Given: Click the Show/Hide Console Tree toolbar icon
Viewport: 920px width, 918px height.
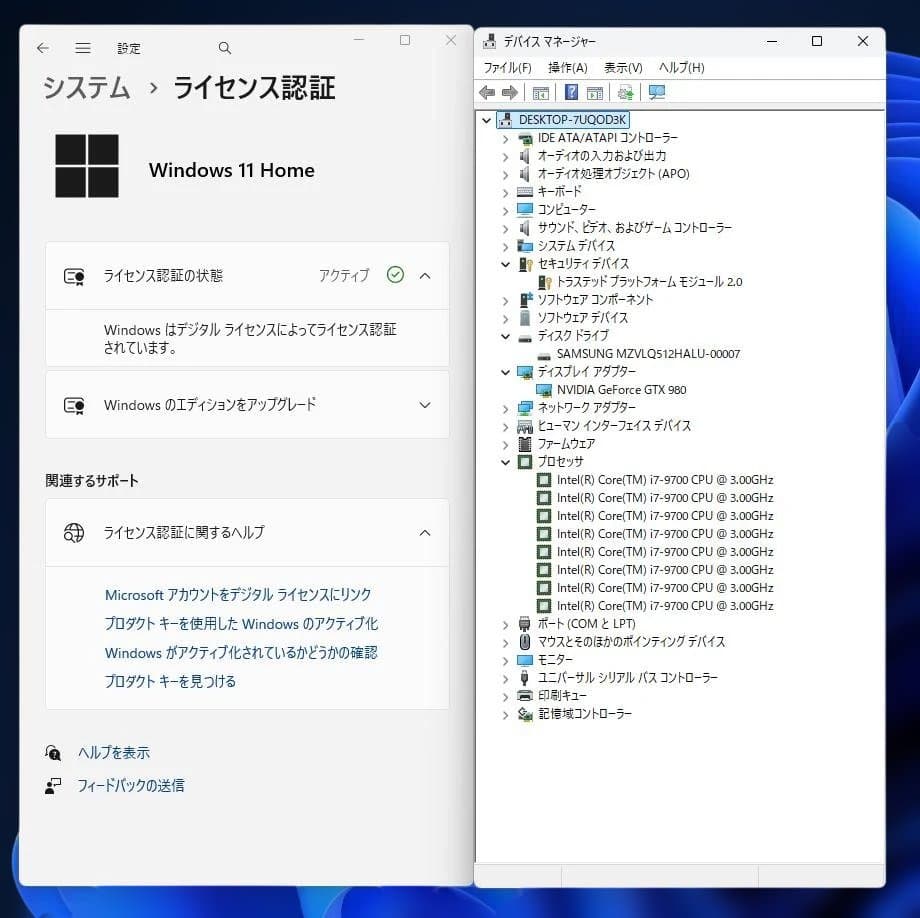Looking at the screenshot, I should (x=540, y=92).
